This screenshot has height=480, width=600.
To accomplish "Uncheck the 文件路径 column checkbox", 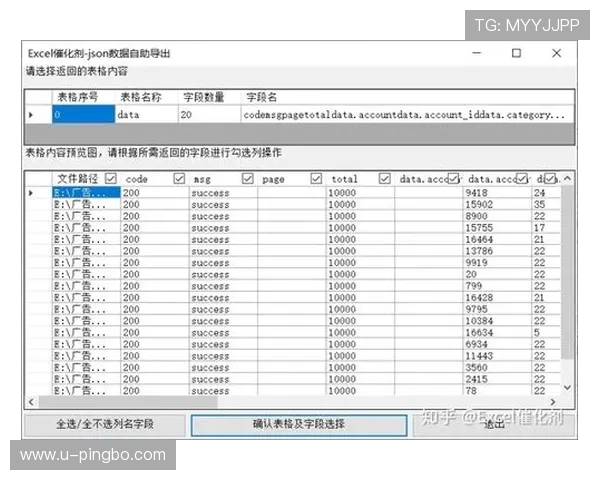I will coord(111,178).
